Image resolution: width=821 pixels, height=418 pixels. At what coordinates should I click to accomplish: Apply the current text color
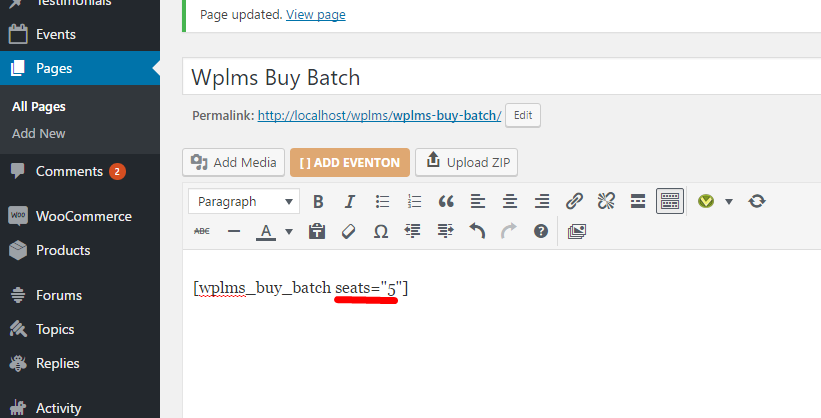coord(266,231)
